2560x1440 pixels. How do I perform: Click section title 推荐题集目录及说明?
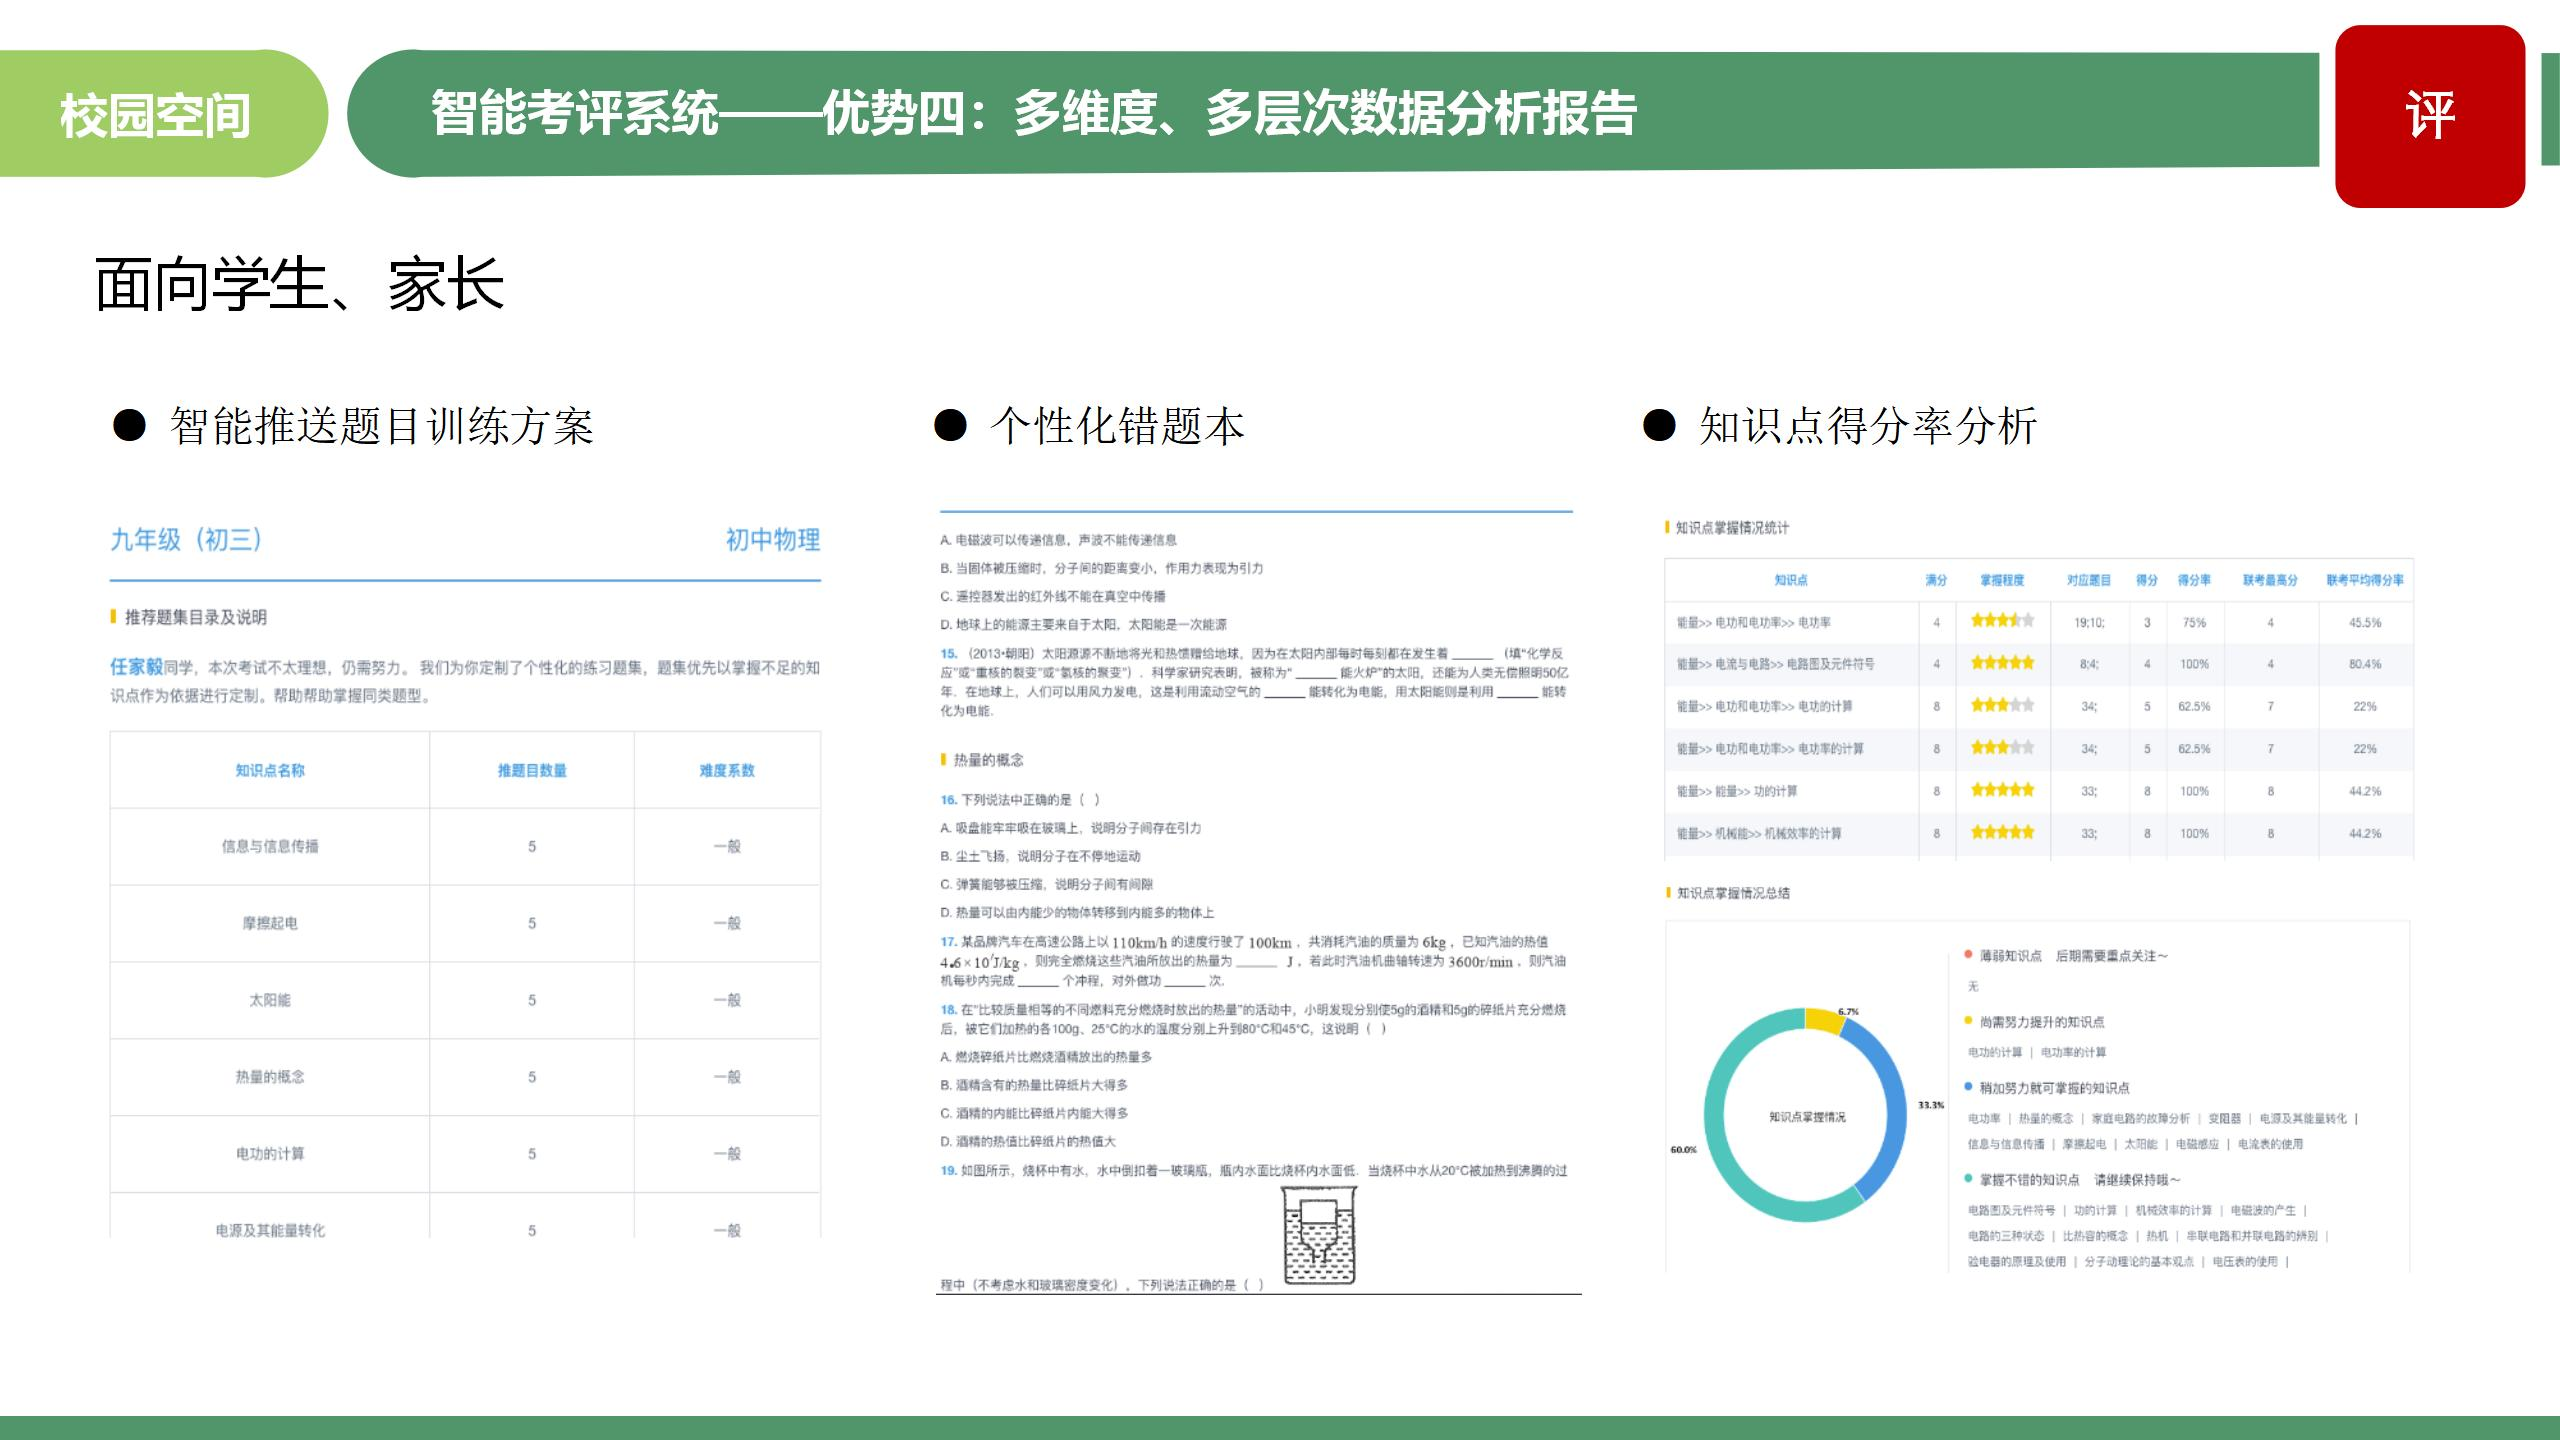pyautogui.click(x=195, y=617)
